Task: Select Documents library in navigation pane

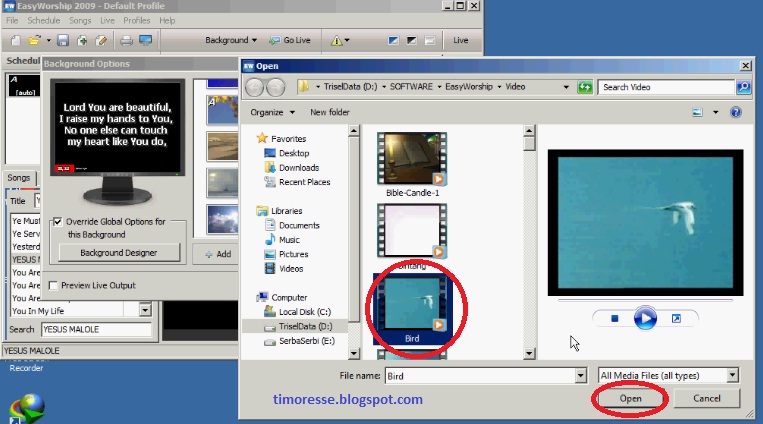Action: click(299, 225)
